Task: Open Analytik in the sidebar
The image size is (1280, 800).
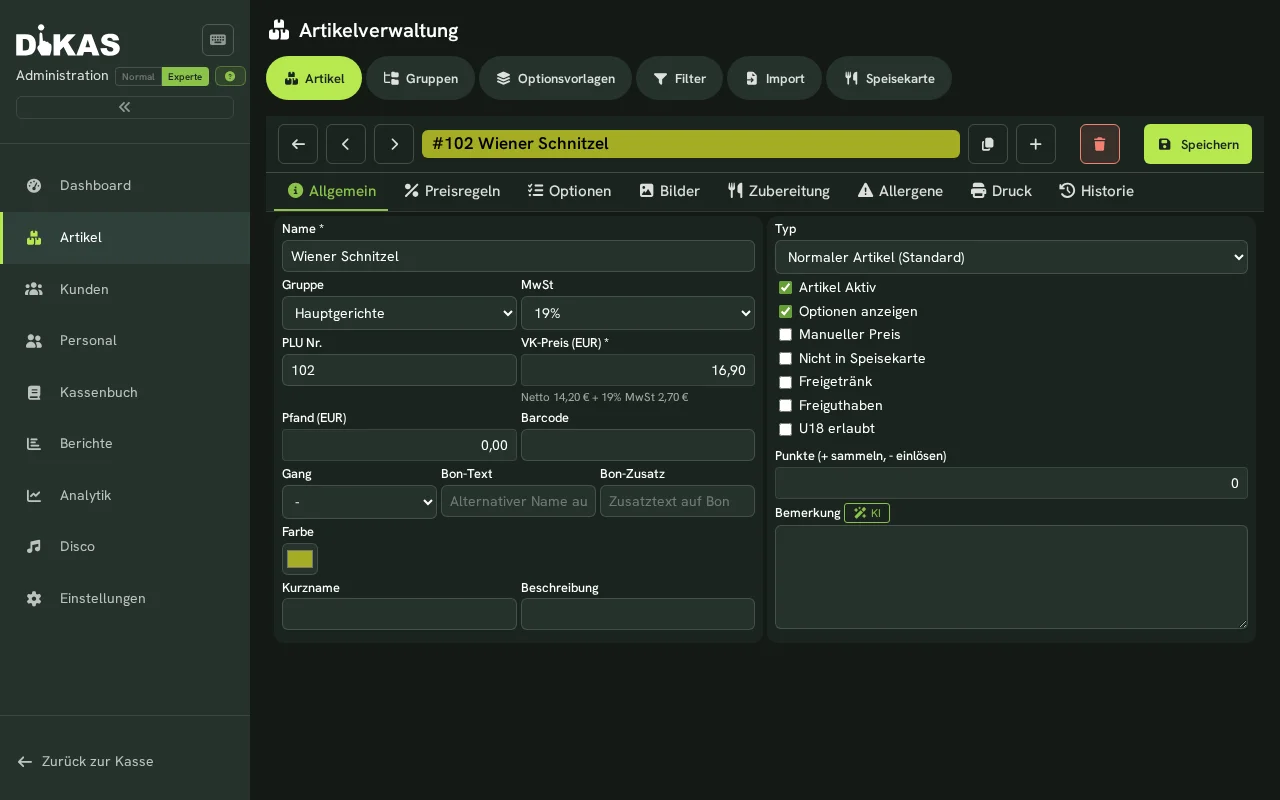Action: pos(125,495)
